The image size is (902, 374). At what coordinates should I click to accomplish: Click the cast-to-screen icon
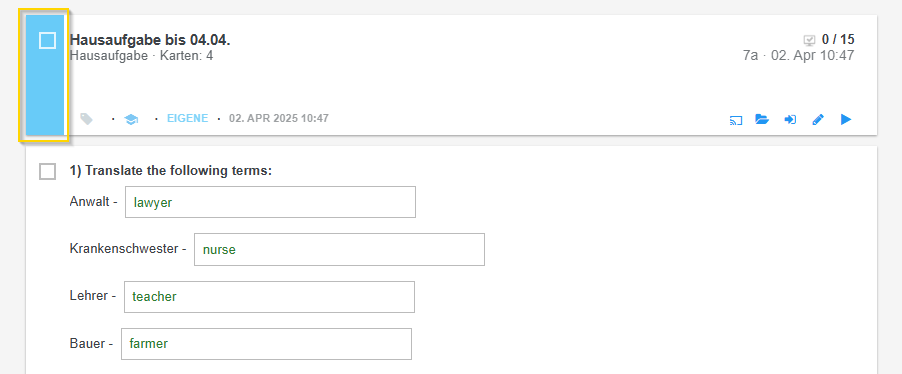point(735,120)
